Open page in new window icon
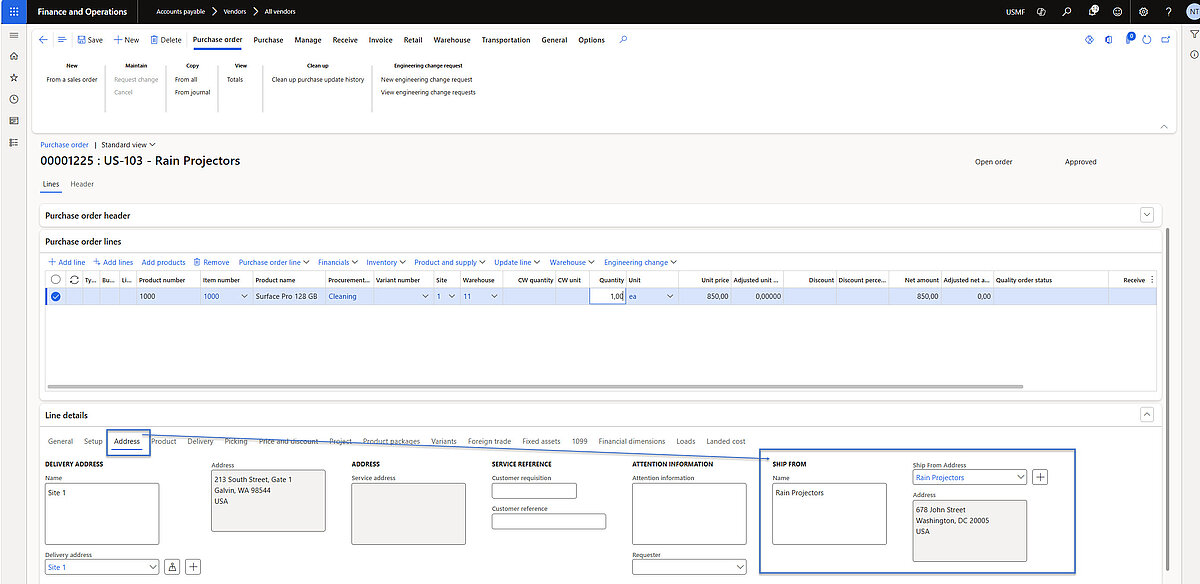The image size is (1200, 584). point(1165,40)
